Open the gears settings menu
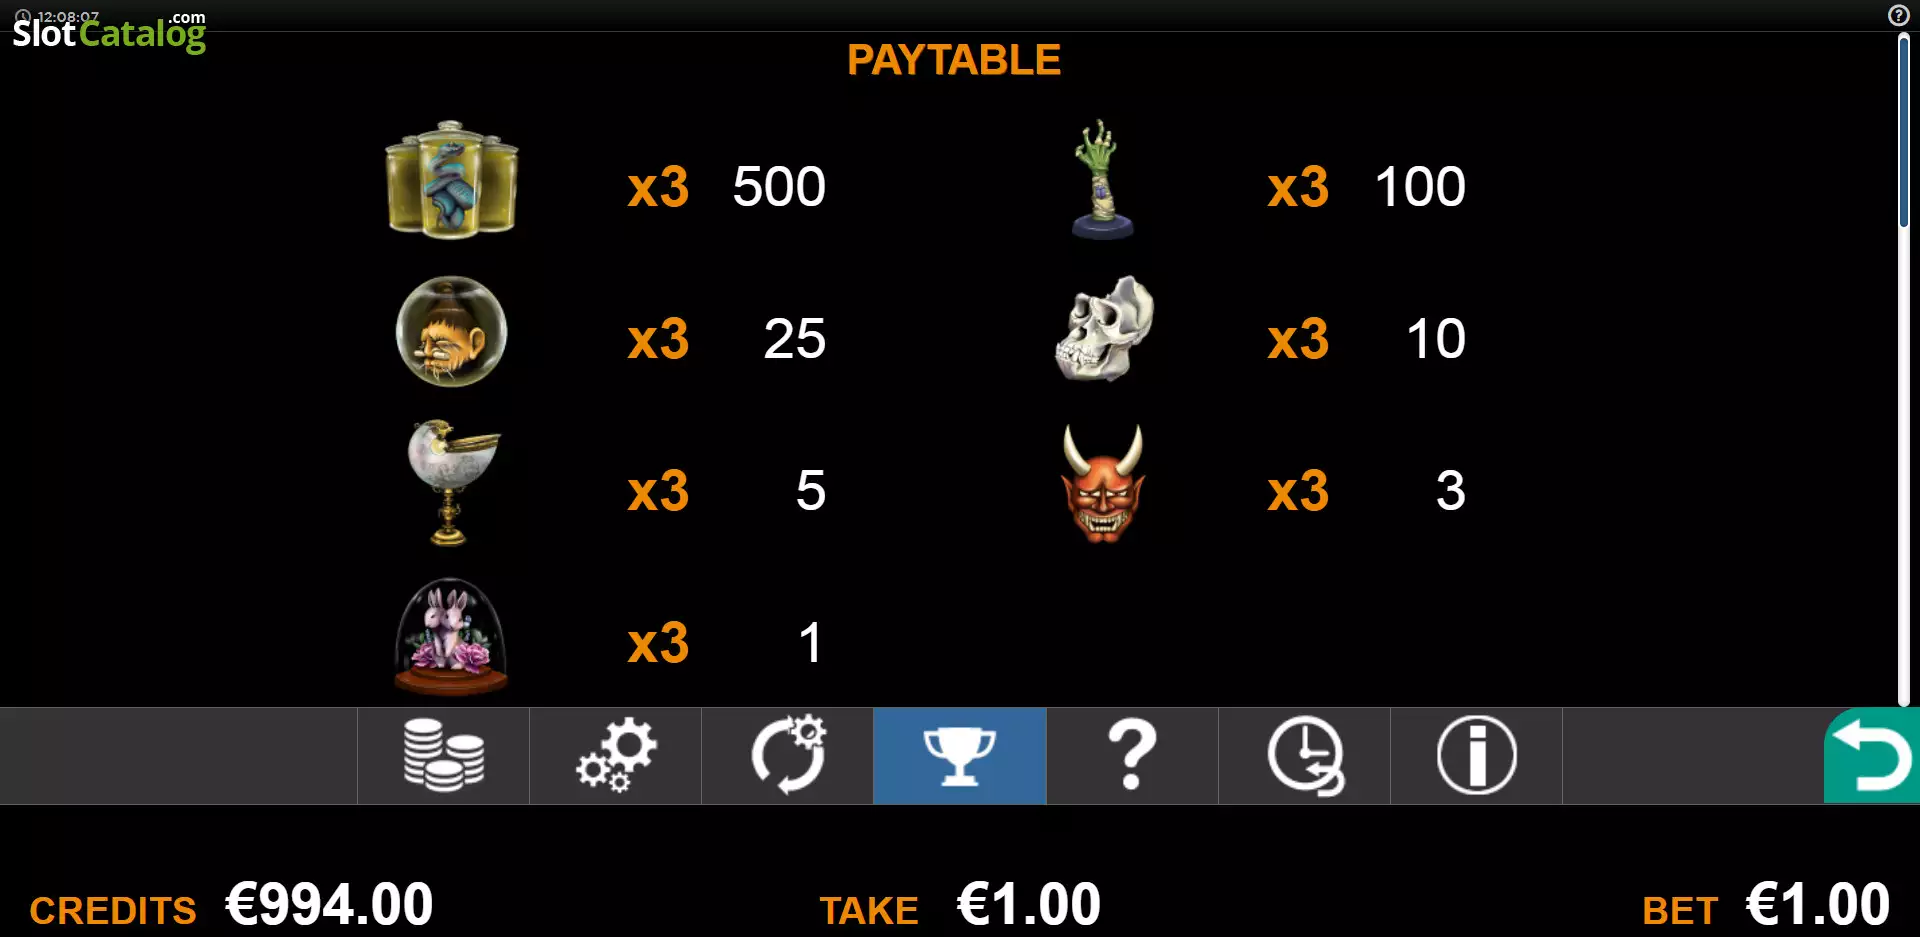 click(615, 756)
